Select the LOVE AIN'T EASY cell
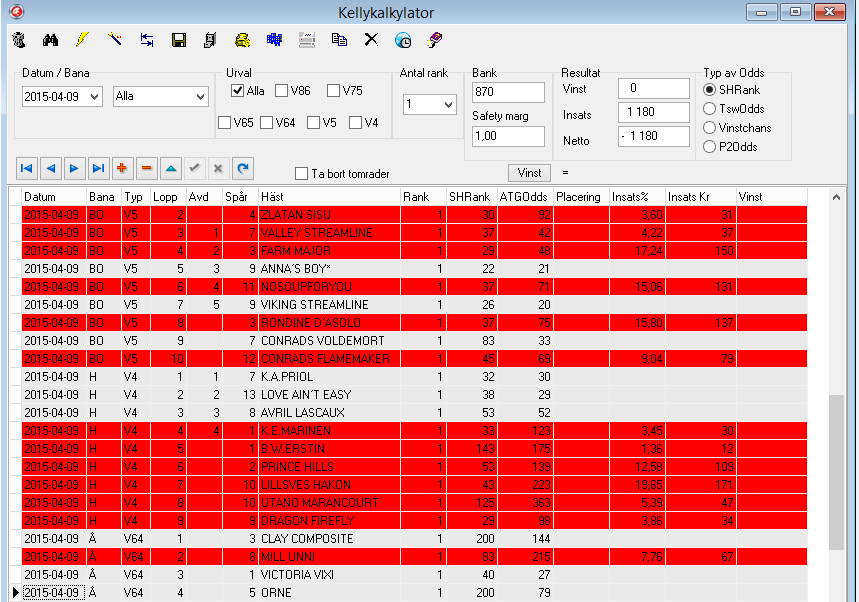859x602 pixels. click(x=329, y=395)
